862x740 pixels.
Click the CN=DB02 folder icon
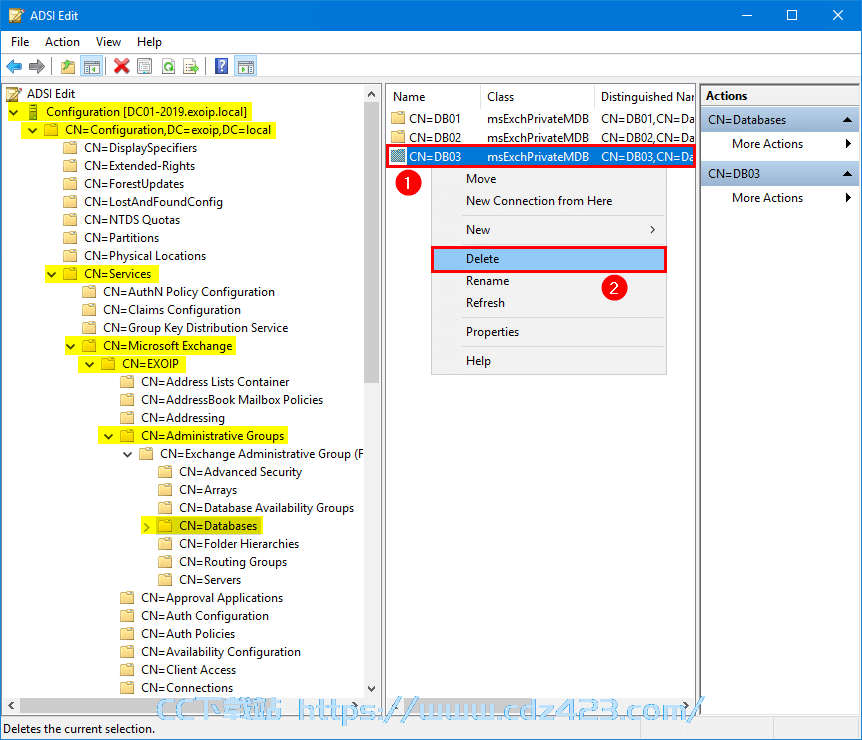point(398,137)
